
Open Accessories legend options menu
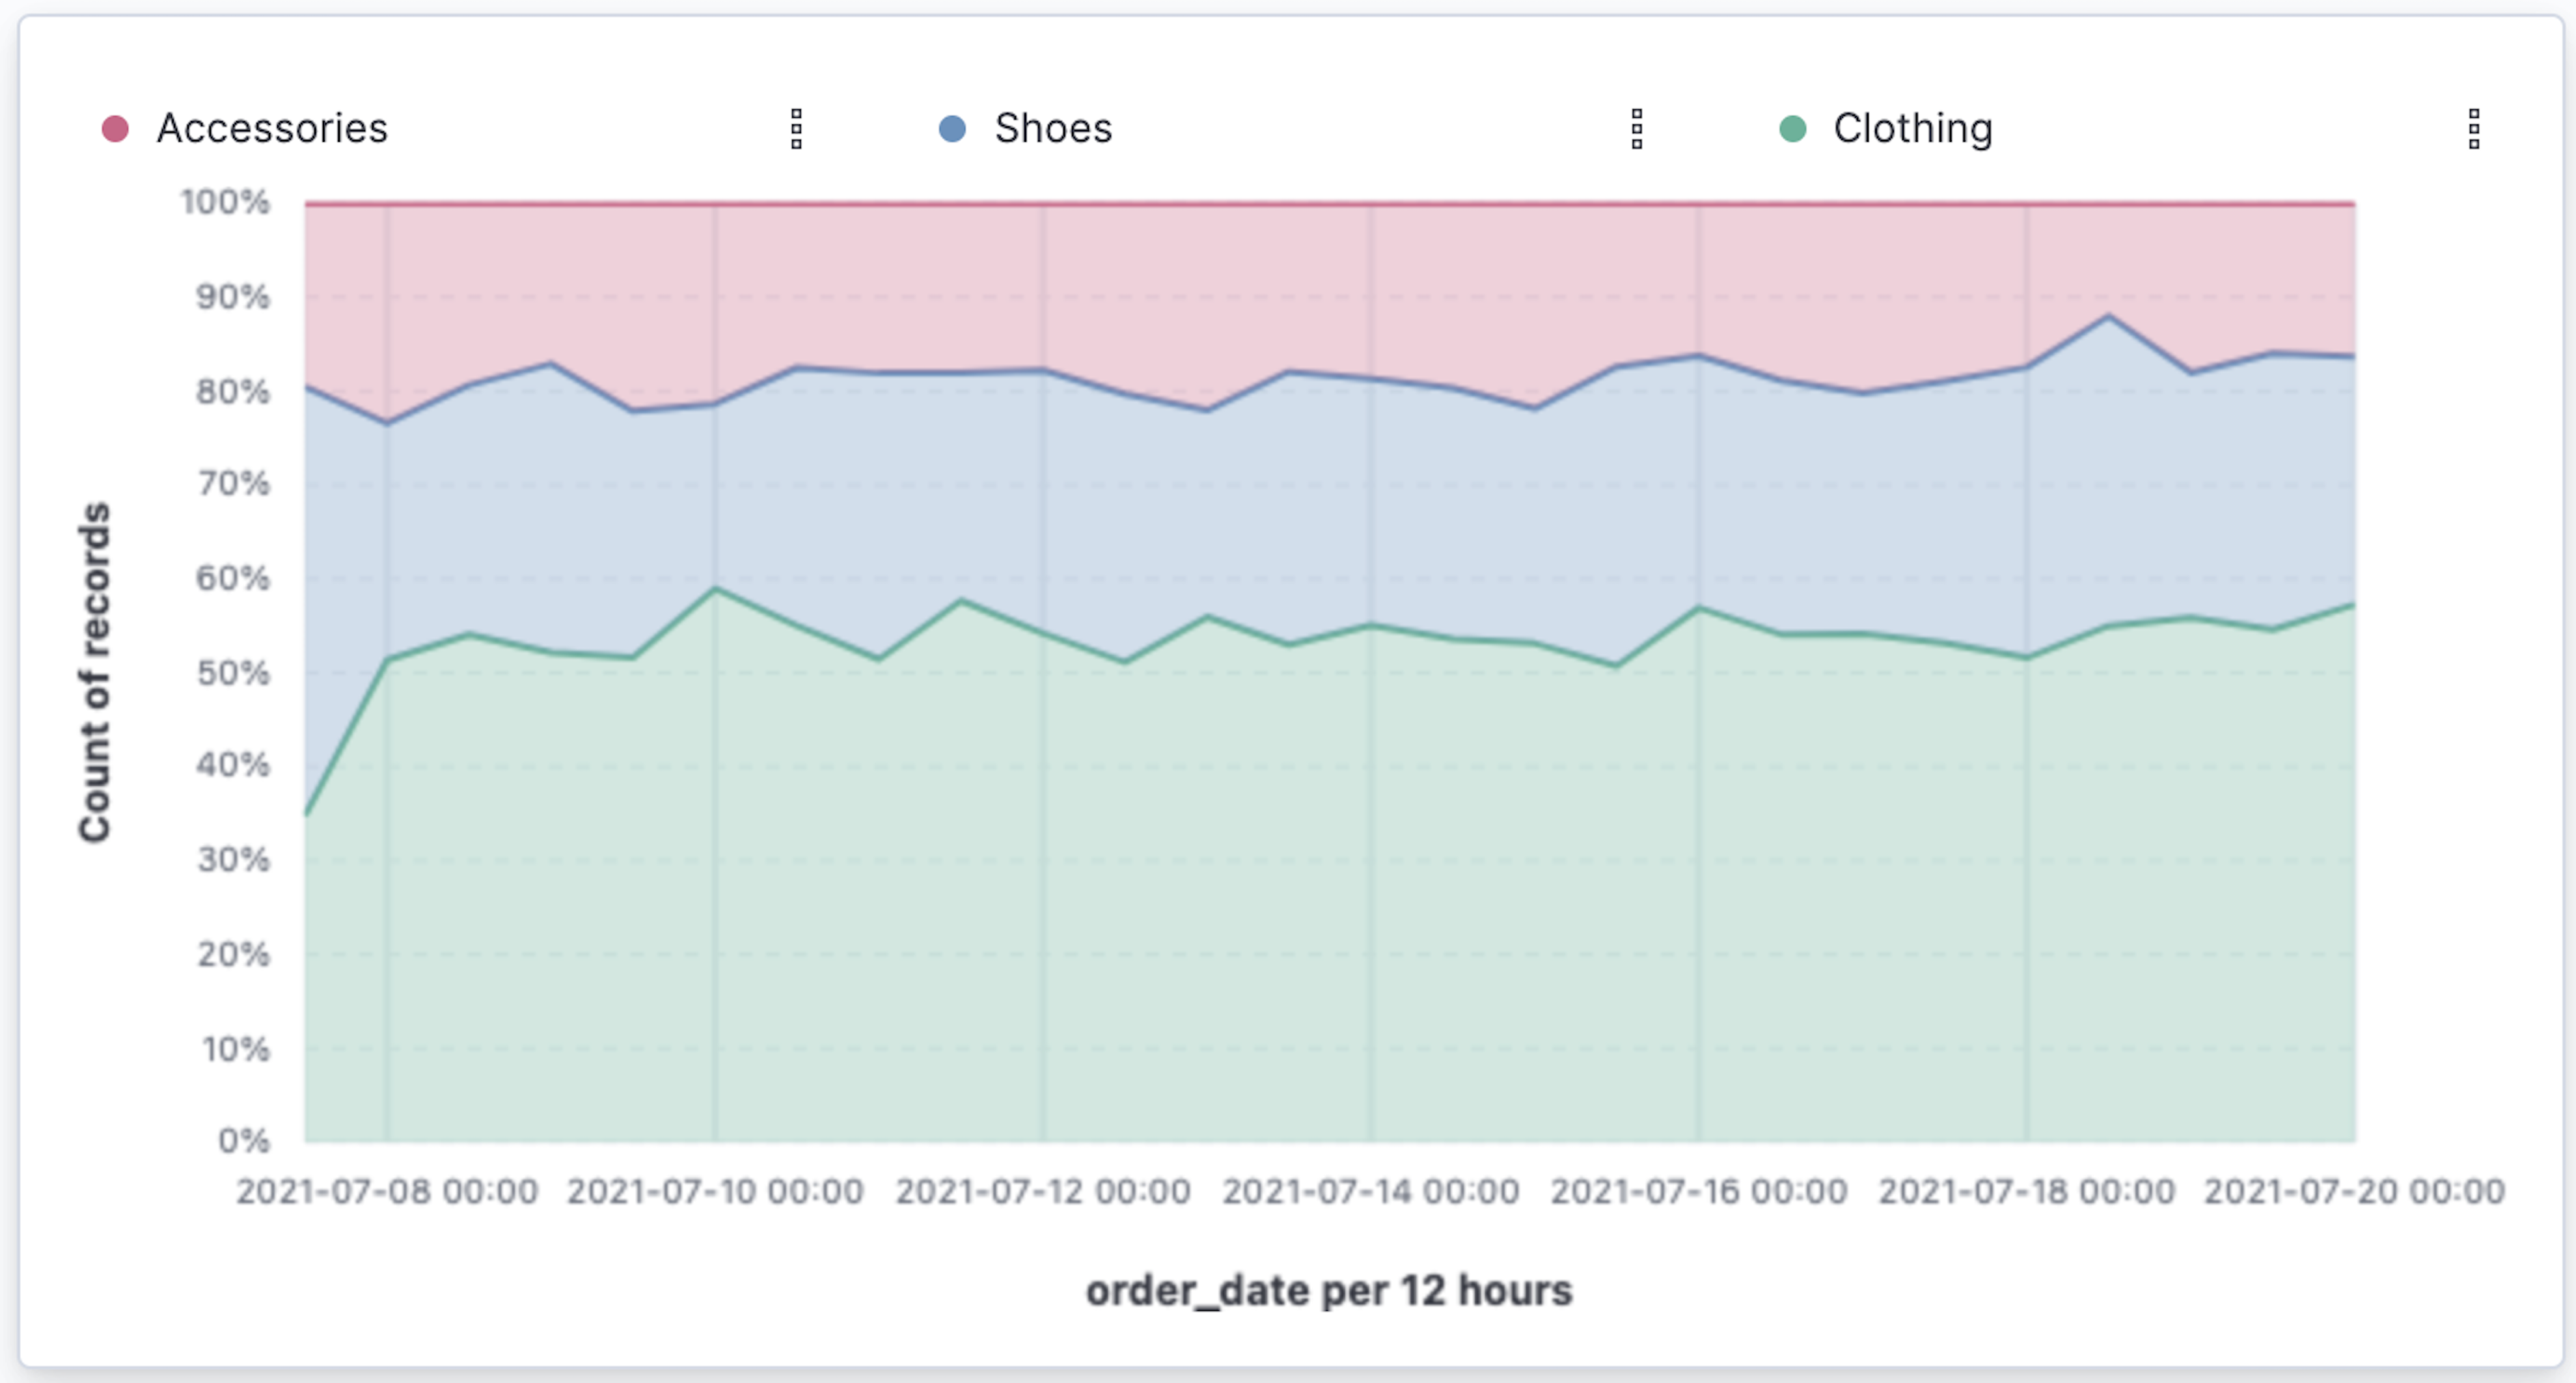point(796,129)
